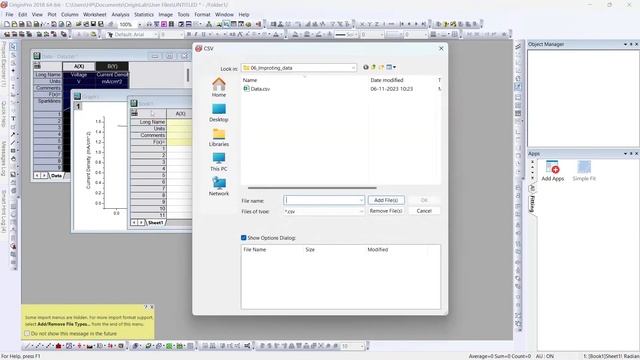The image size is (640, 360).
Task: Open the File menu
Action: (9, 14)
